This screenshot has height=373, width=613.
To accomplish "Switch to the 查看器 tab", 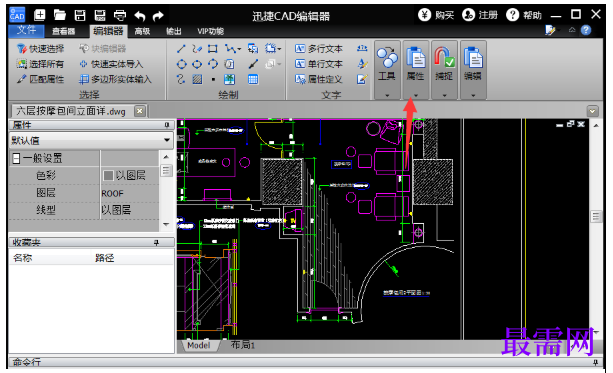I will click(64, 31).
